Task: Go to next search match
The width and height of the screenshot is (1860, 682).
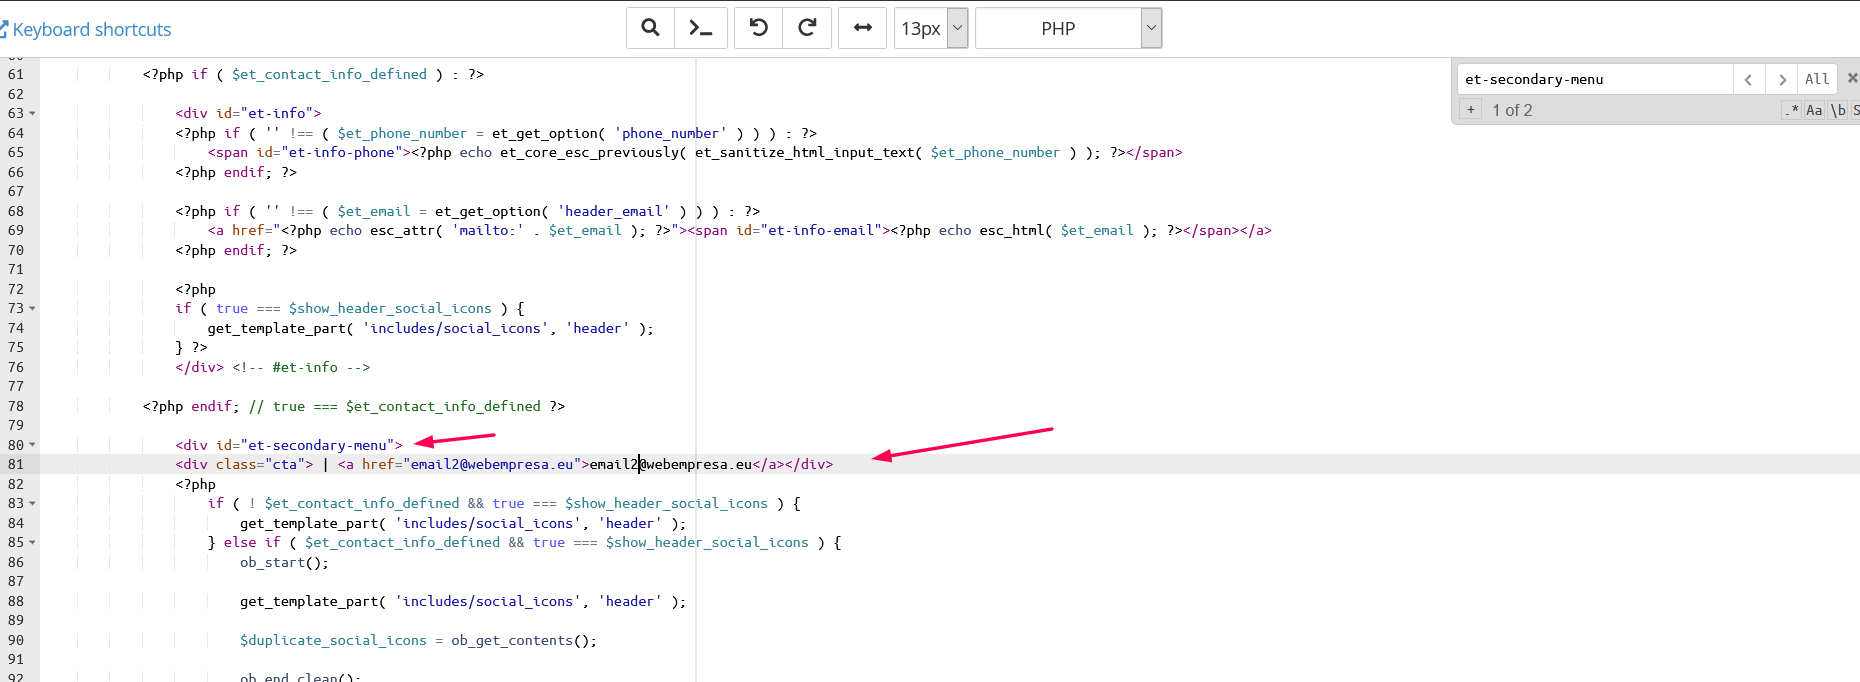Action: click(1781, 79)
